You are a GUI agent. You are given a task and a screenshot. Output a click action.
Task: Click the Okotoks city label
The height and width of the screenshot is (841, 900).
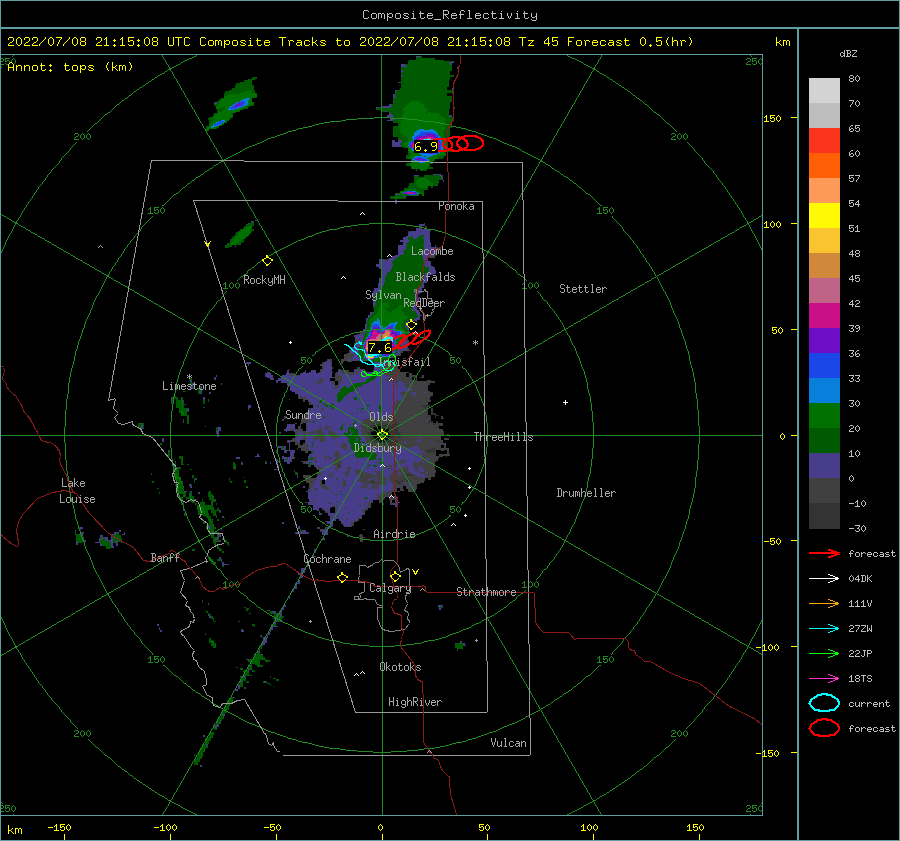[400, 667]
